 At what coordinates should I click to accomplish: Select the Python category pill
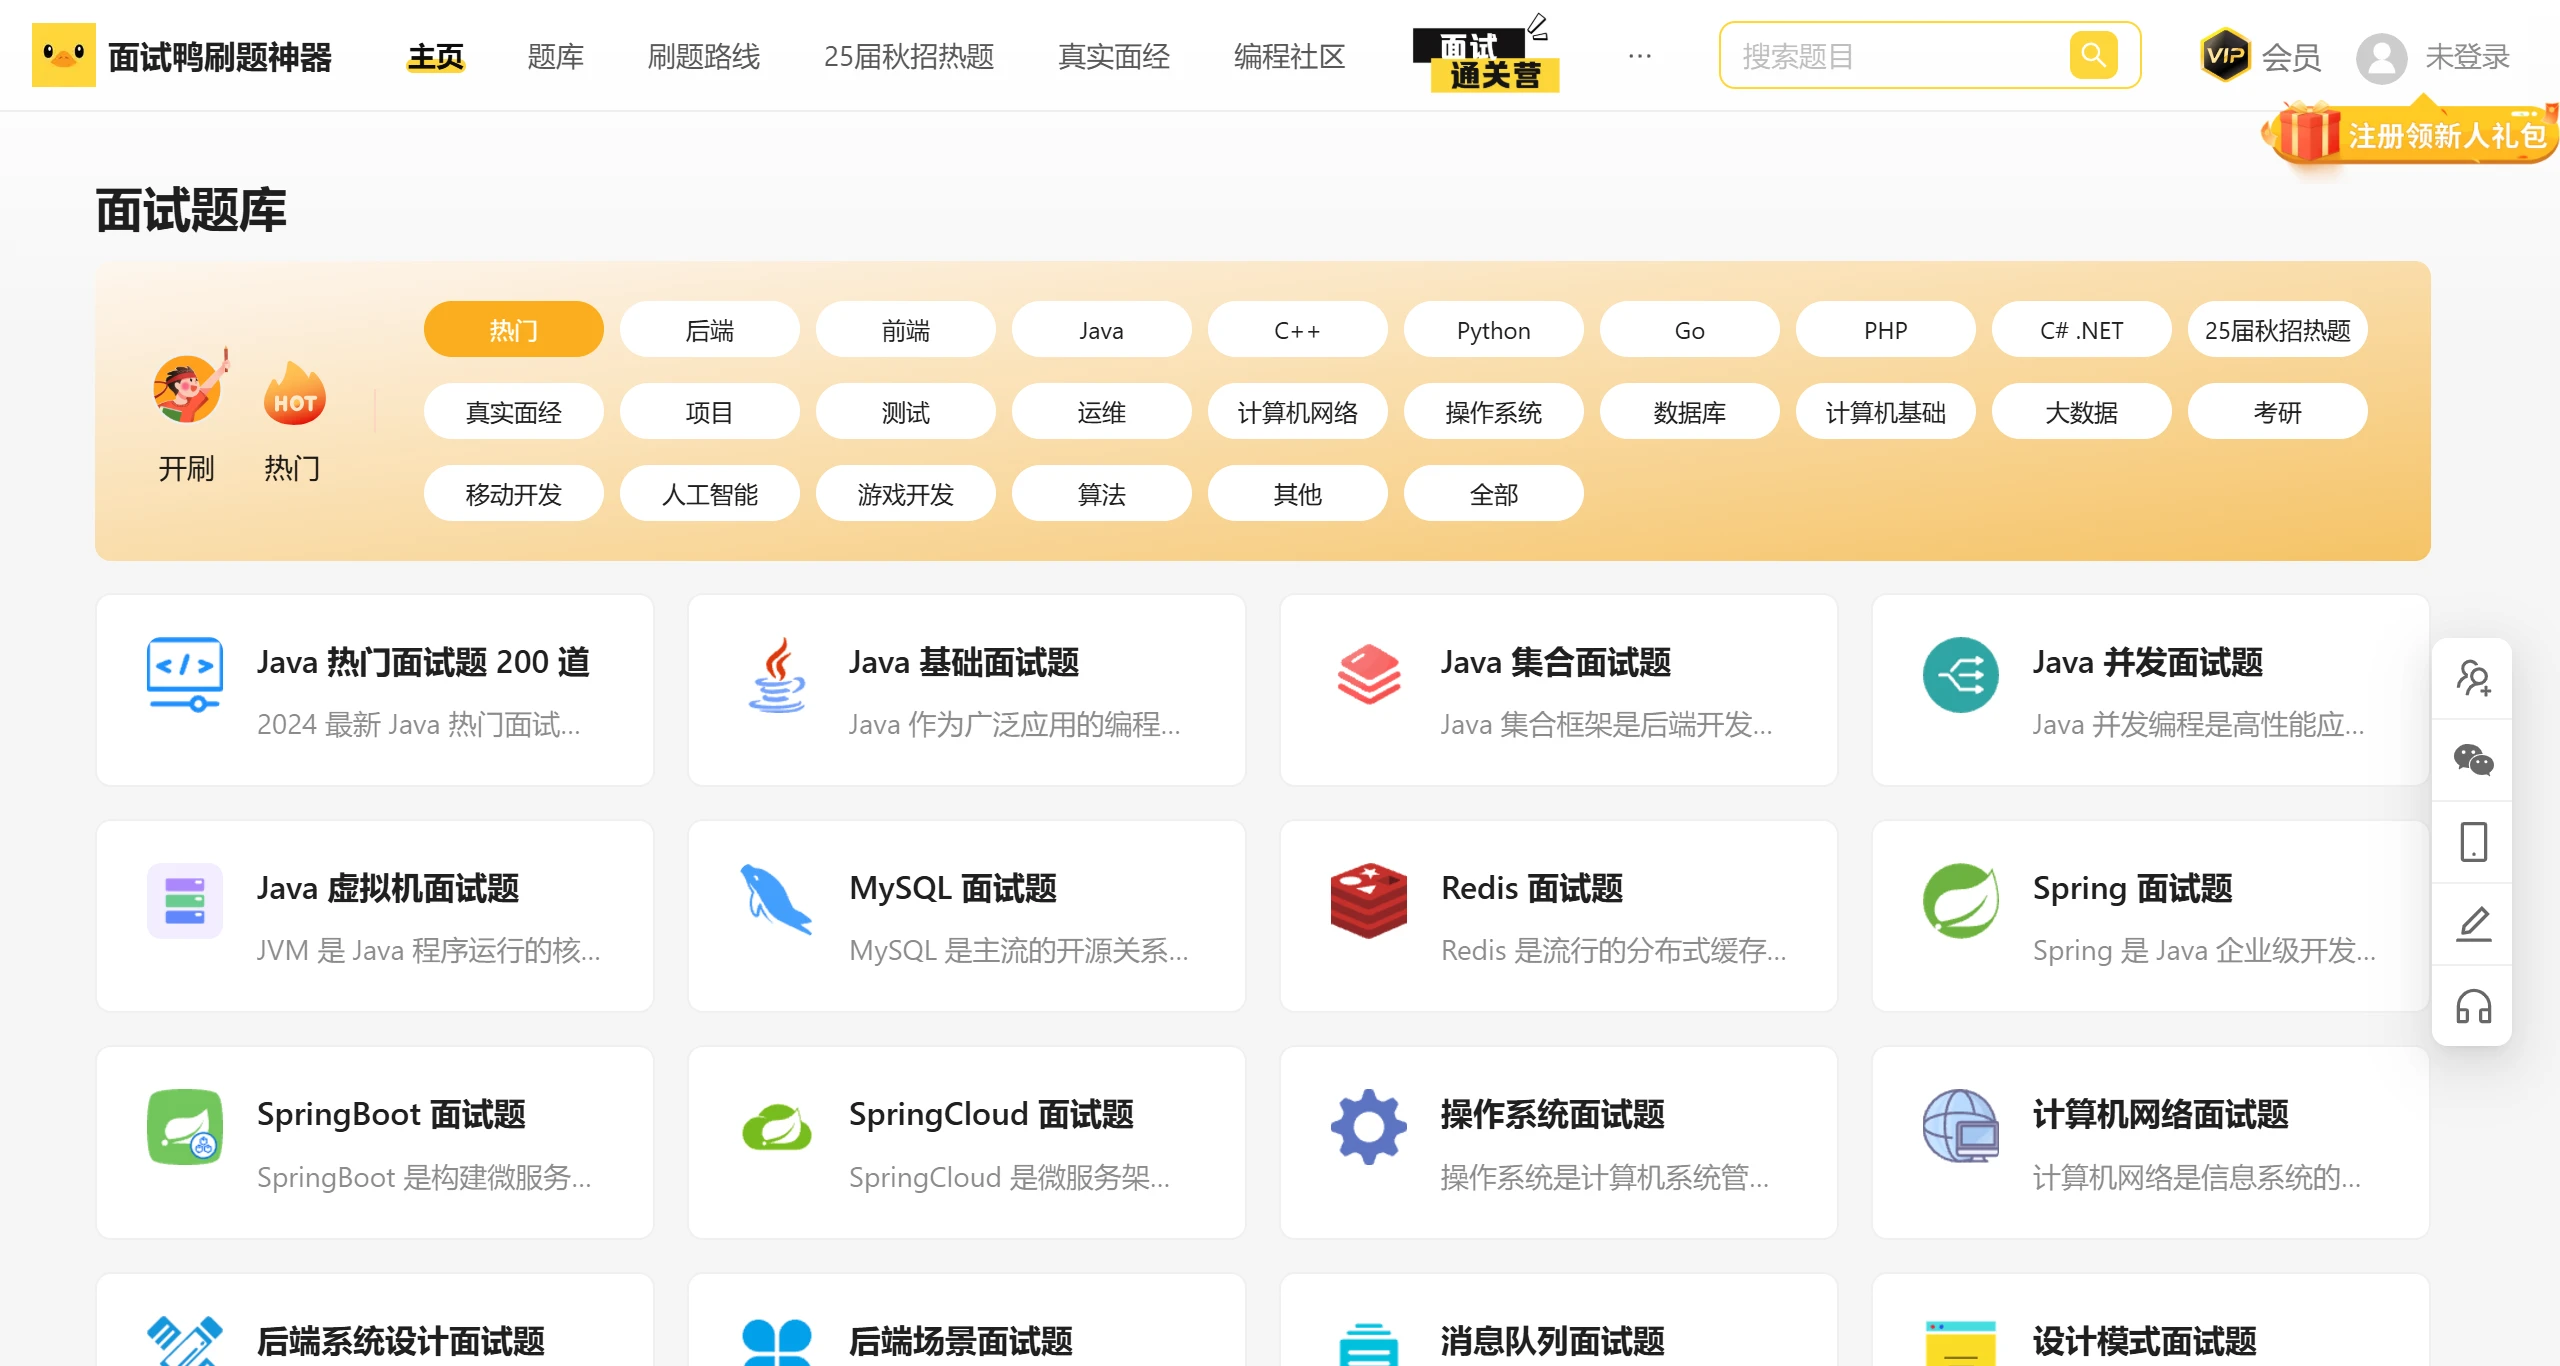1494,330
